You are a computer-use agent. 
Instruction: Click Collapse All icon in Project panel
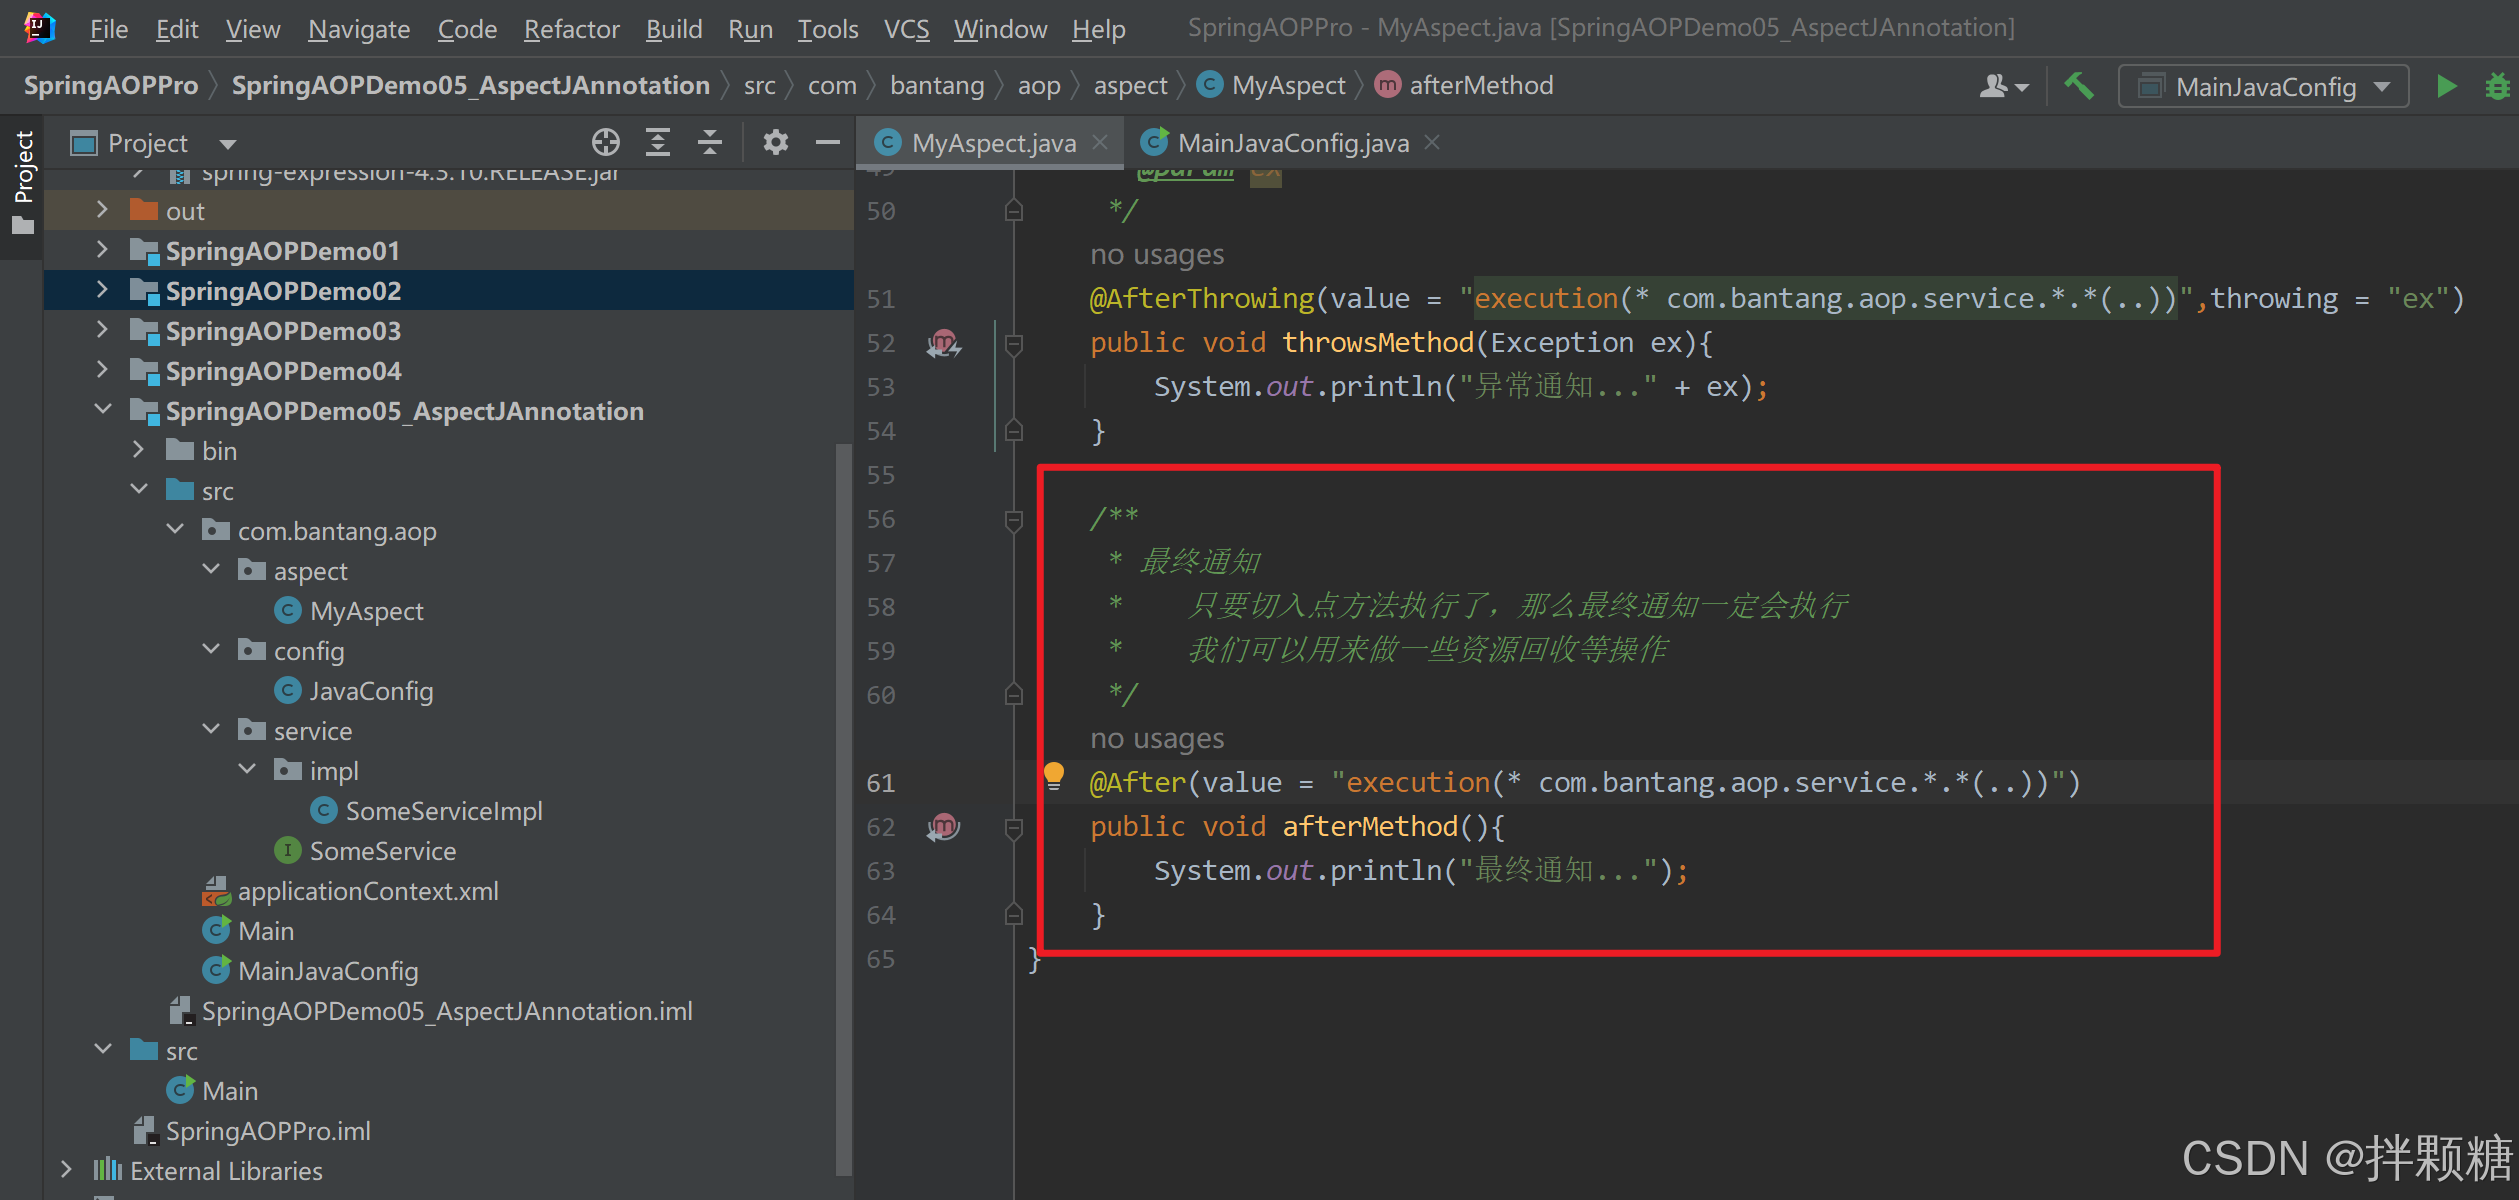(710, 143)
